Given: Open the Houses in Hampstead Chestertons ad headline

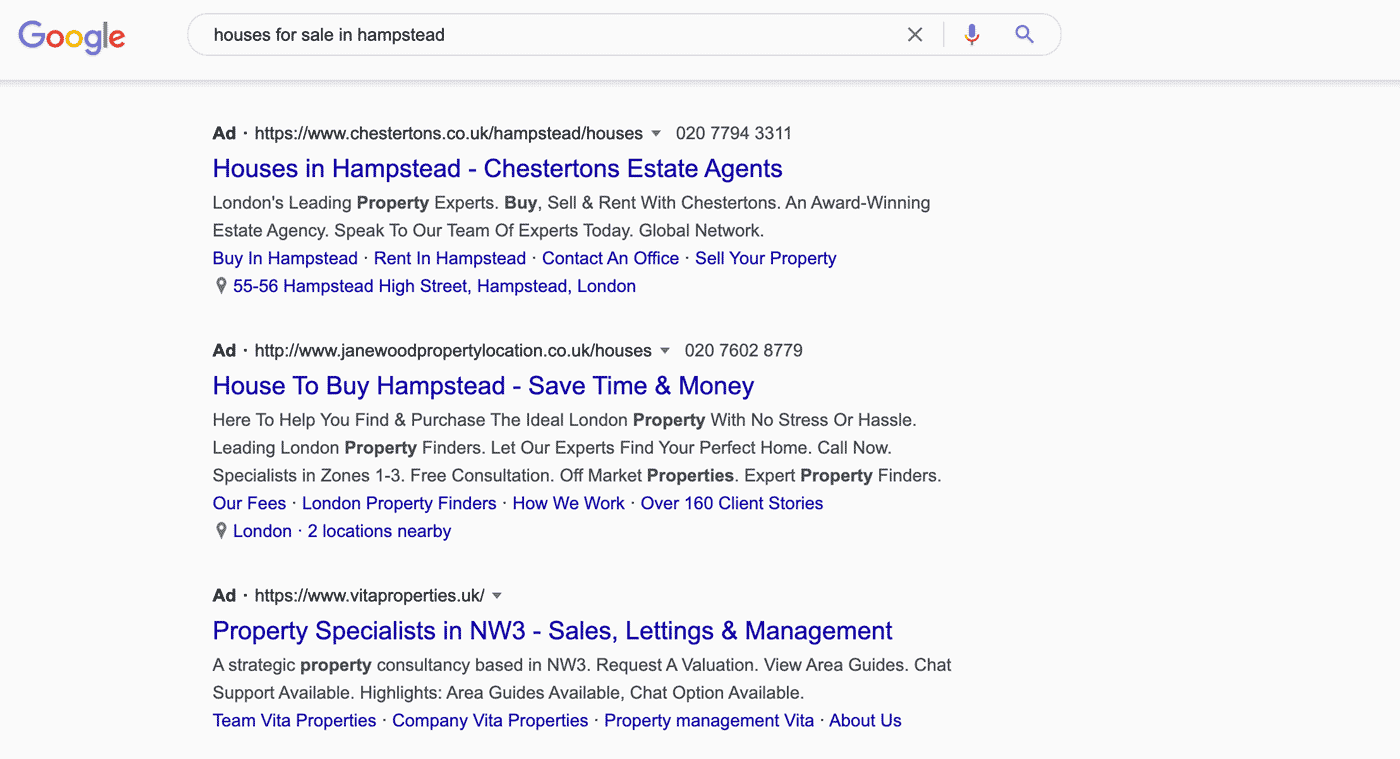Looking at the screenshot, I should coord(496,168).
